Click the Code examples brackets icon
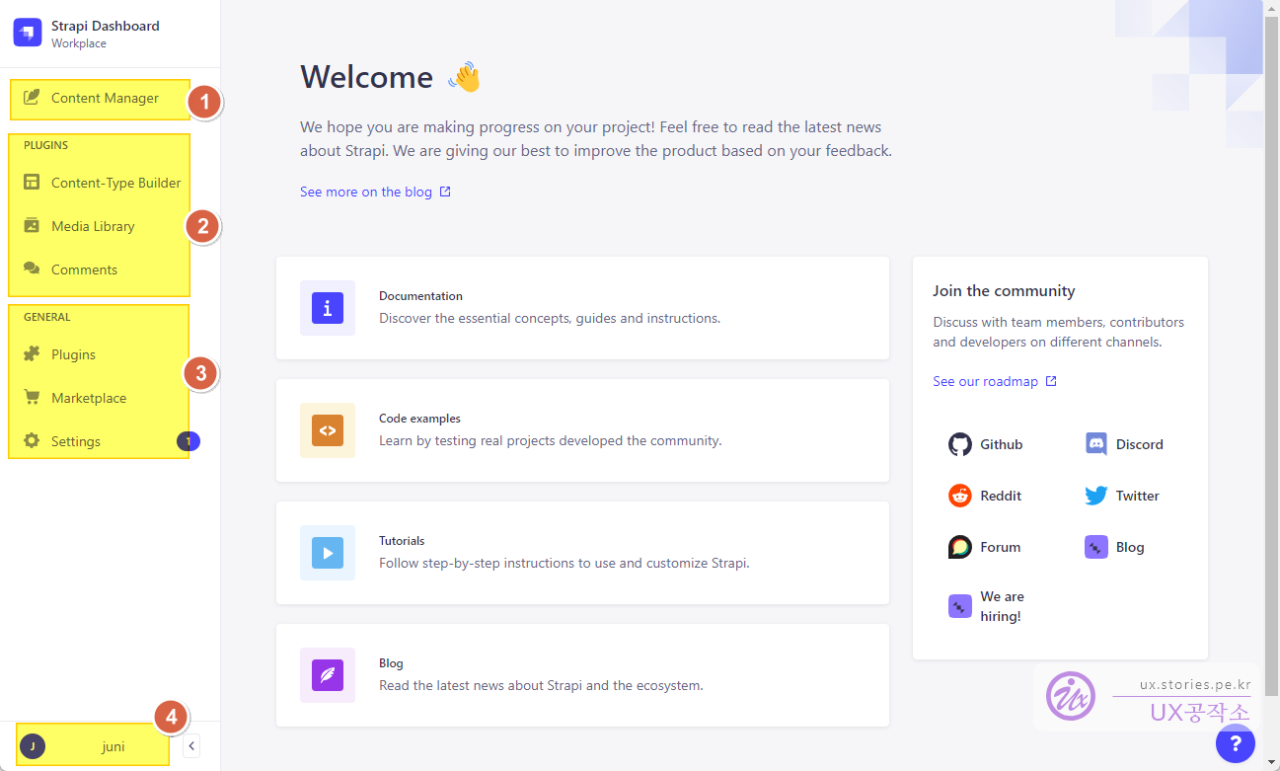 pyautogui.click(x=327, y=431)
